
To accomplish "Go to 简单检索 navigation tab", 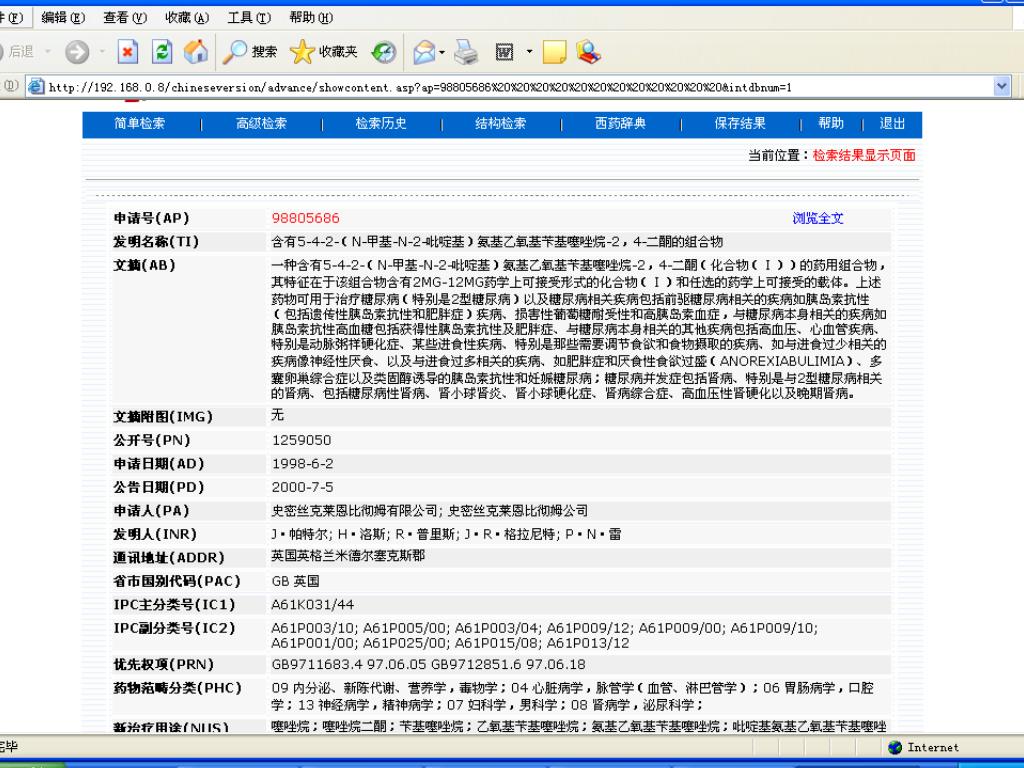I will [x=140, y=123].
